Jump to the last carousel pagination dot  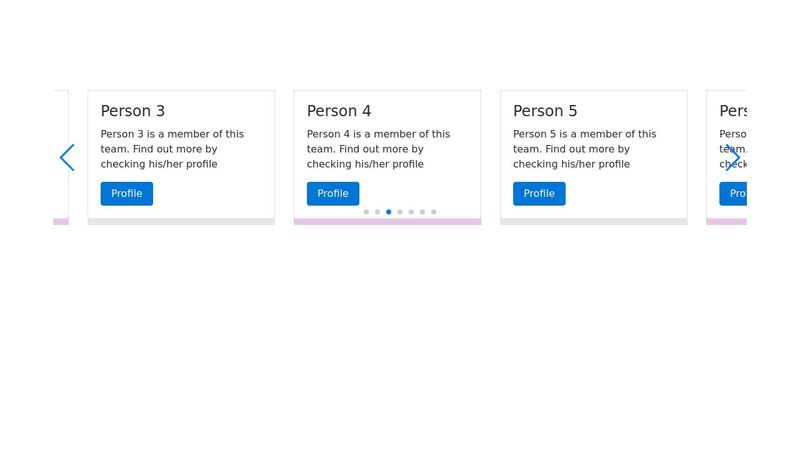pyautogui.click(x=434, y=212)
